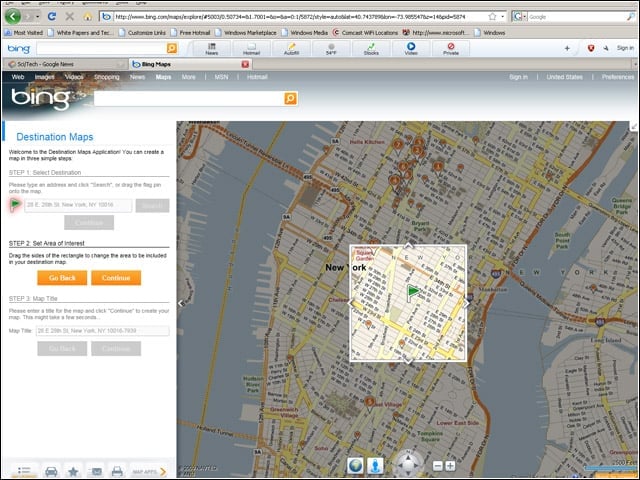Click the map pan compass control
The width and height of the screenshot is (640, 480).
[x=408, y=464]
